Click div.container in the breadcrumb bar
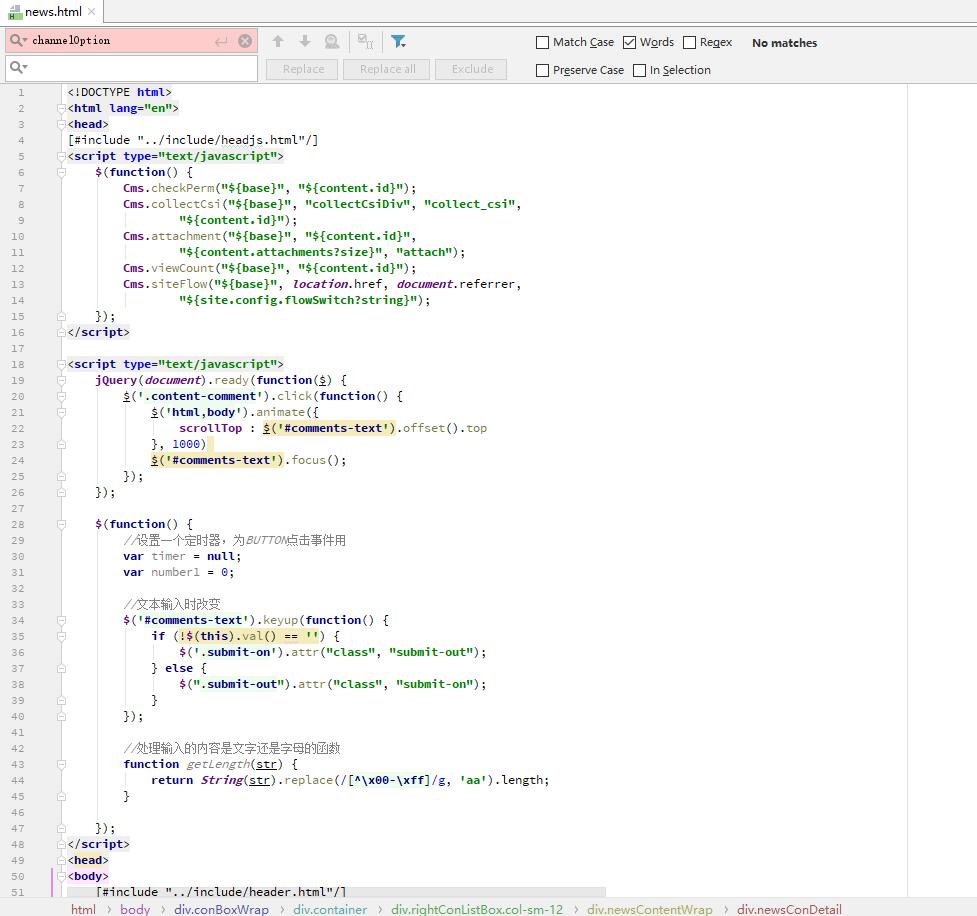This screenshot has width=977, height=916. 330,909
